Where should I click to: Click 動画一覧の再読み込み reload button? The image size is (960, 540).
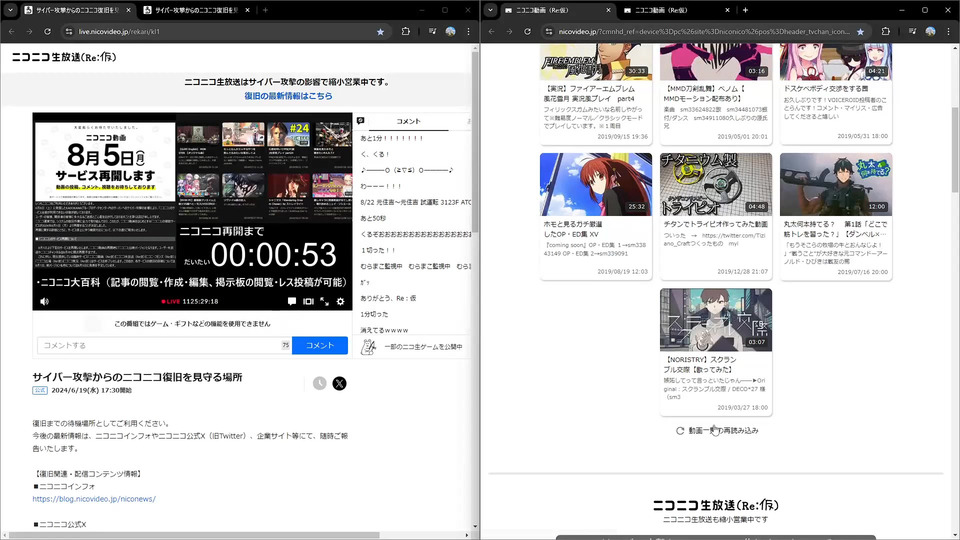[717, 430]
